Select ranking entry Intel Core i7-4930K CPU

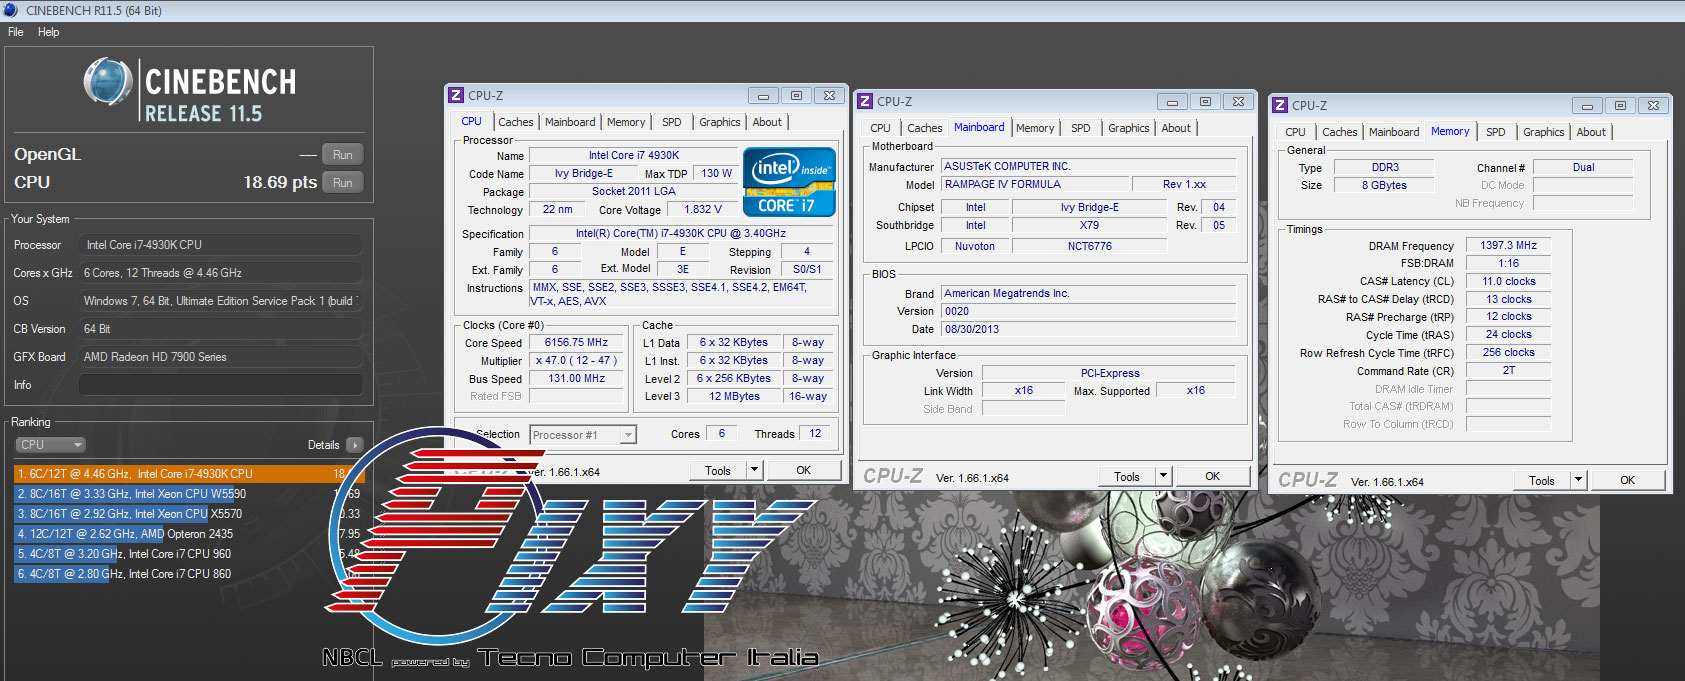point(189,474)
